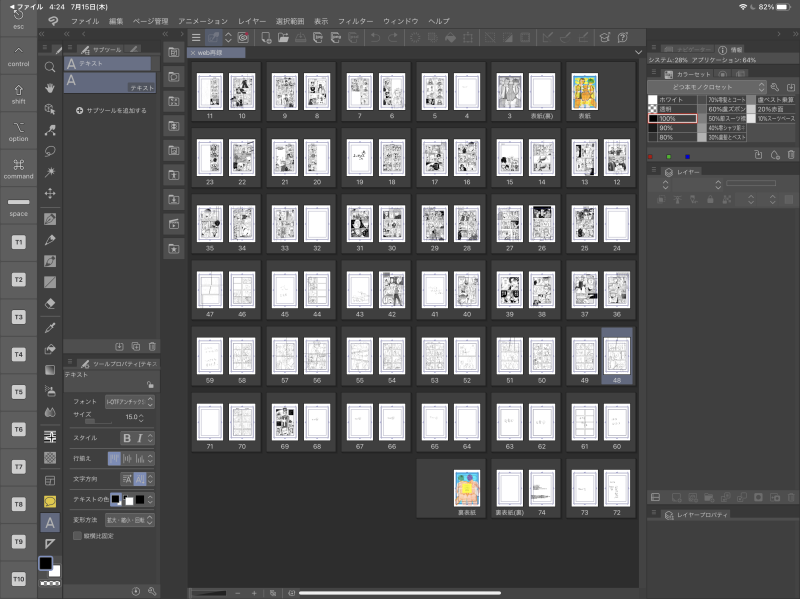Expand the 行揃え justify options arrows
Screen dimensions: 800x599
[150, 459]
